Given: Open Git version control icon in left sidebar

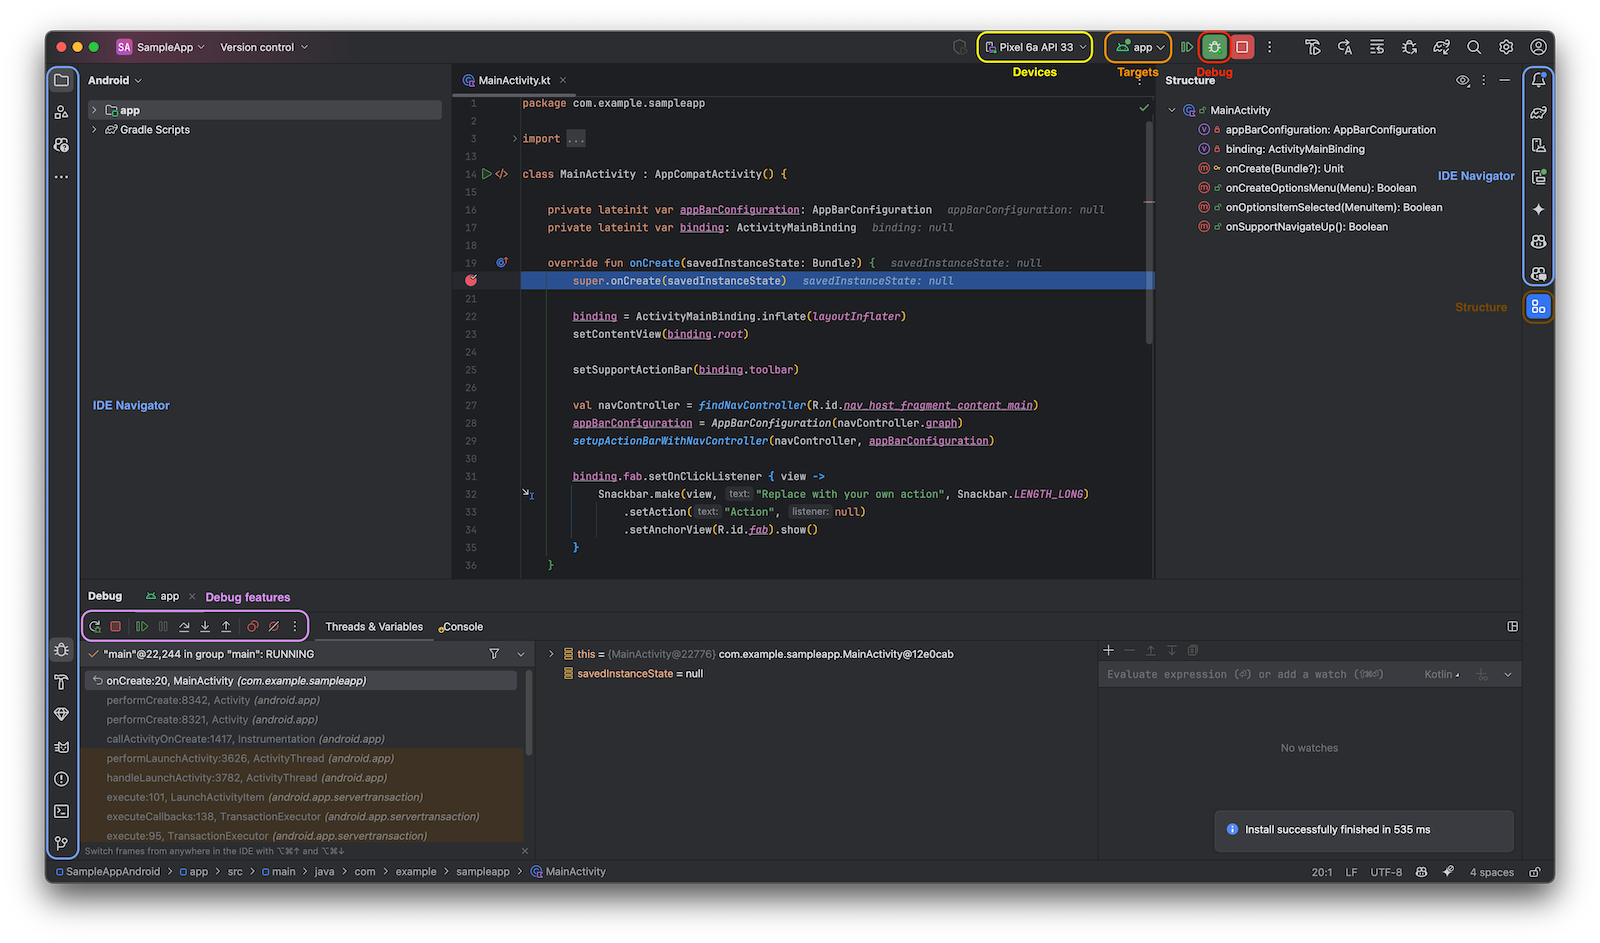Looking at the screenshot, I should point(62,843).
